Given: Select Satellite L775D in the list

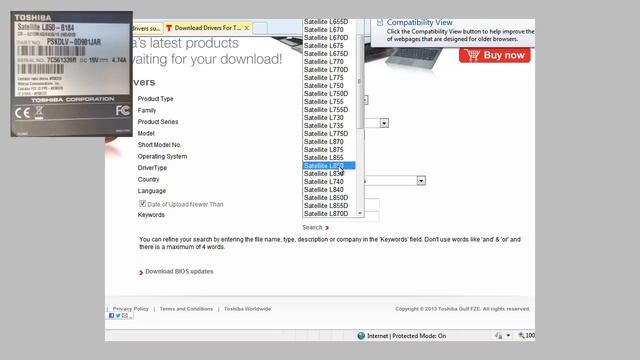Looking at the screenshot, I should point(329,133).
